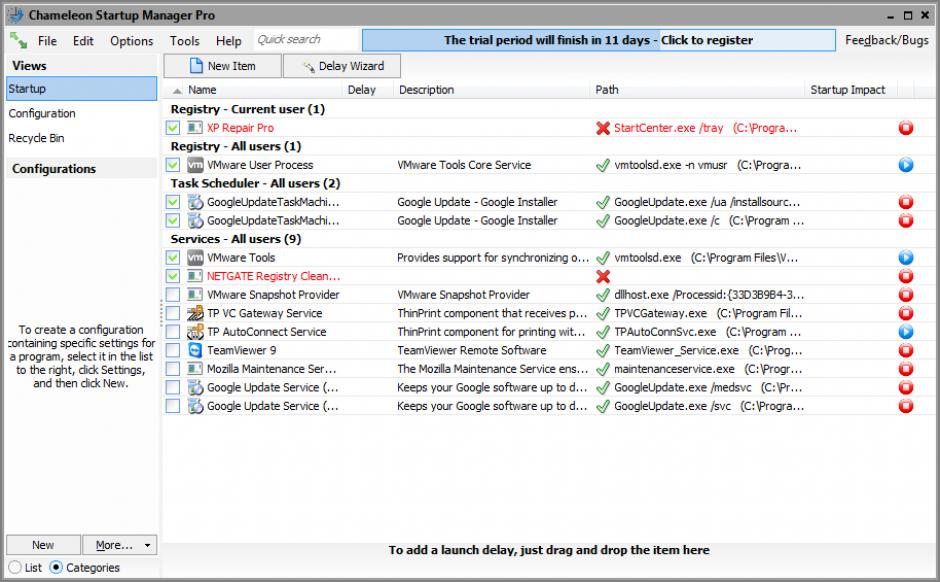Click red stop icon in Mozilla Maintenance Service row
Image resolution: width=940 pixels, height=582 pixels.
tap(905, 369)
